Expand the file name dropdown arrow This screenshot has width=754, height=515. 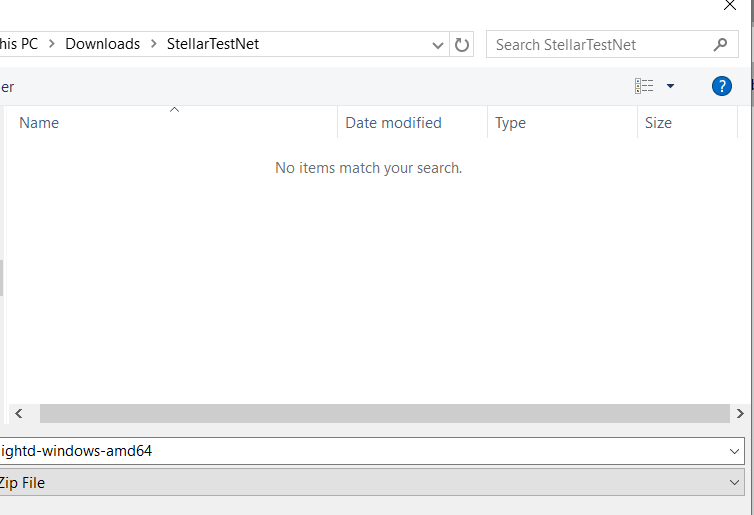[x=736, y=451]
